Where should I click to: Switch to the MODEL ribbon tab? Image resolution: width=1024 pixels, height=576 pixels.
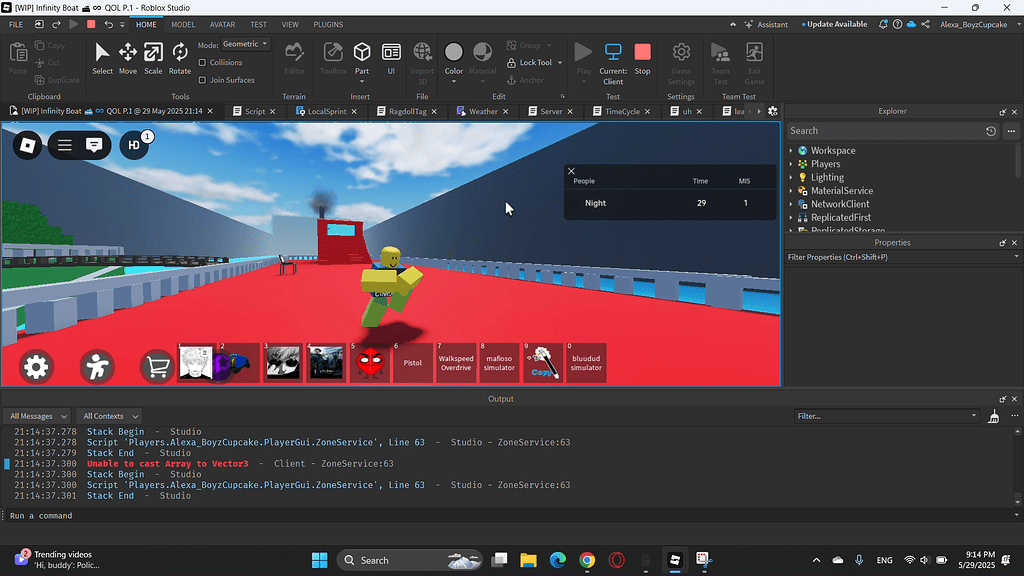point(183,24)
